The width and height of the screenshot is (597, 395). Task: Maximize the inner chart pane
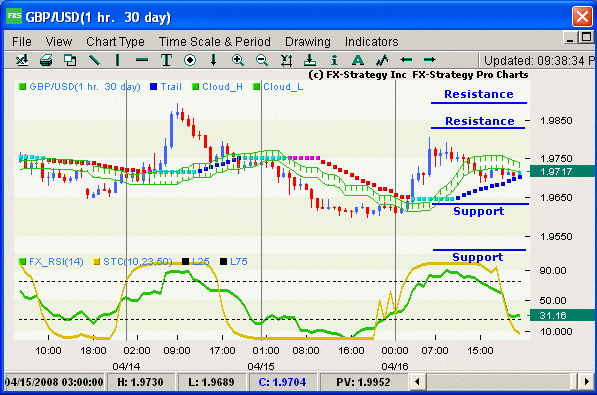[x=586, y=37]
